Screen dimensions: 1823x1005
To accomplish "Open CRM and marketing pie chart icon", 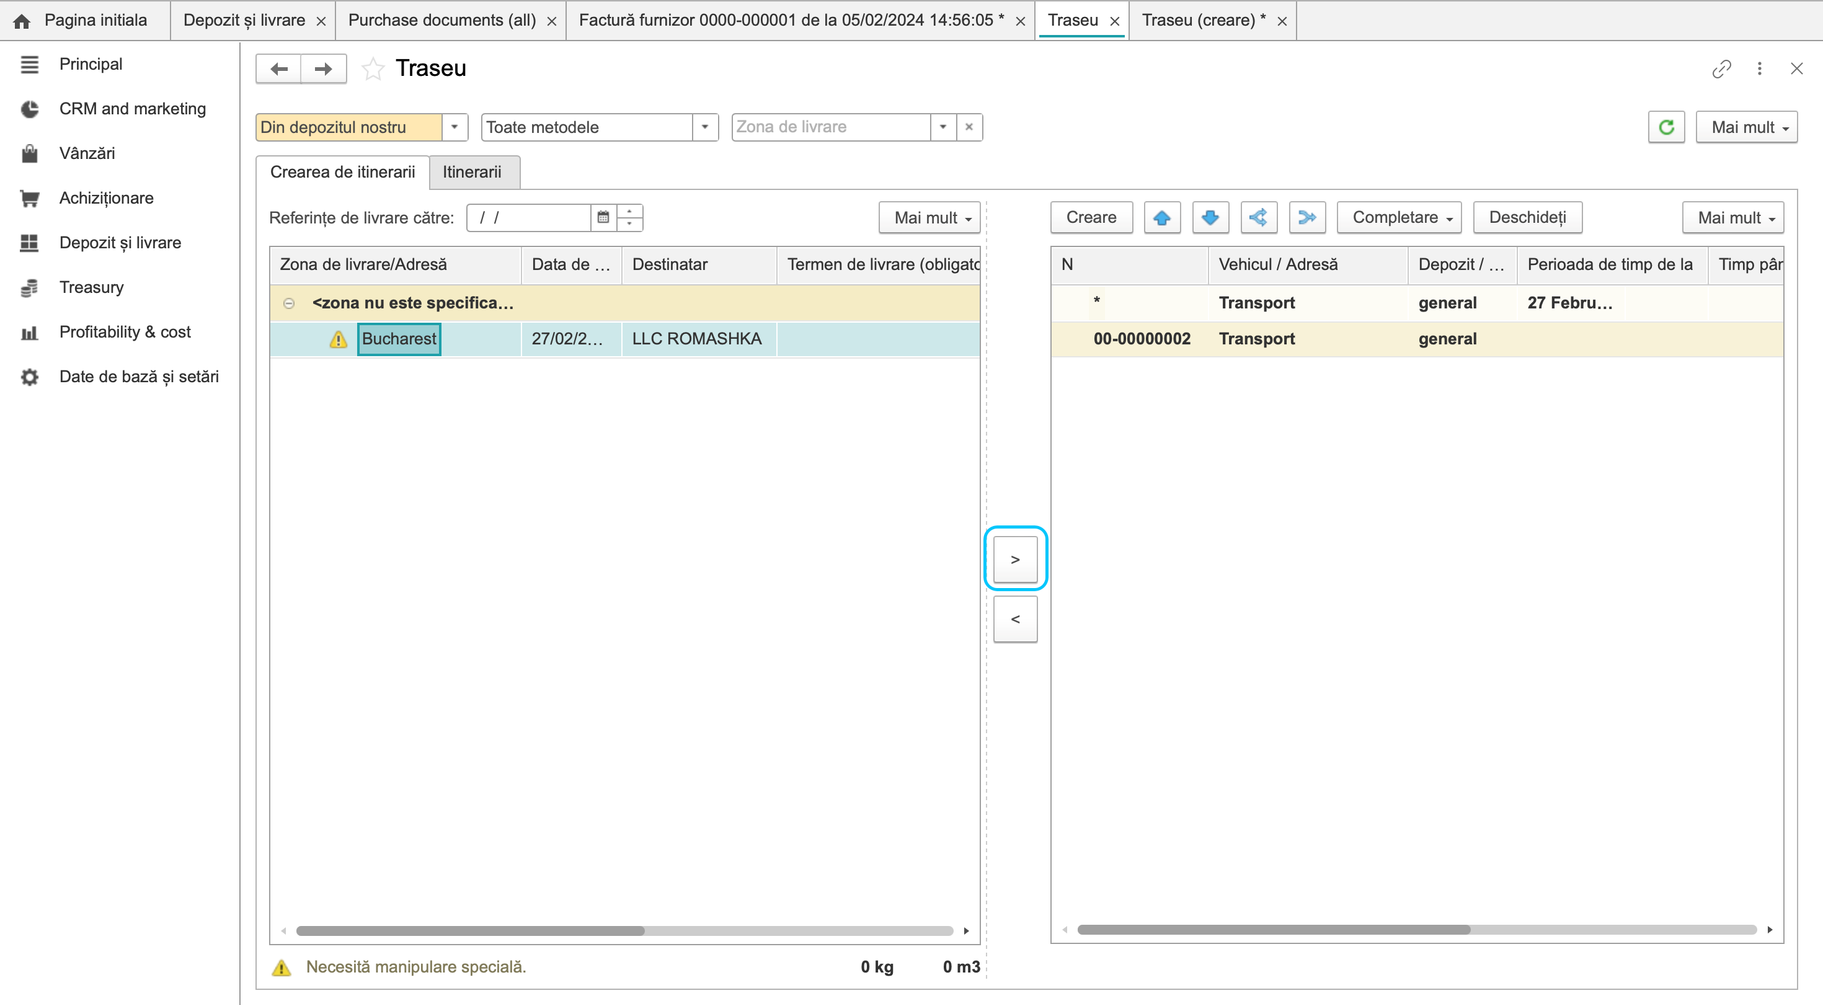I will click(30, 109).
